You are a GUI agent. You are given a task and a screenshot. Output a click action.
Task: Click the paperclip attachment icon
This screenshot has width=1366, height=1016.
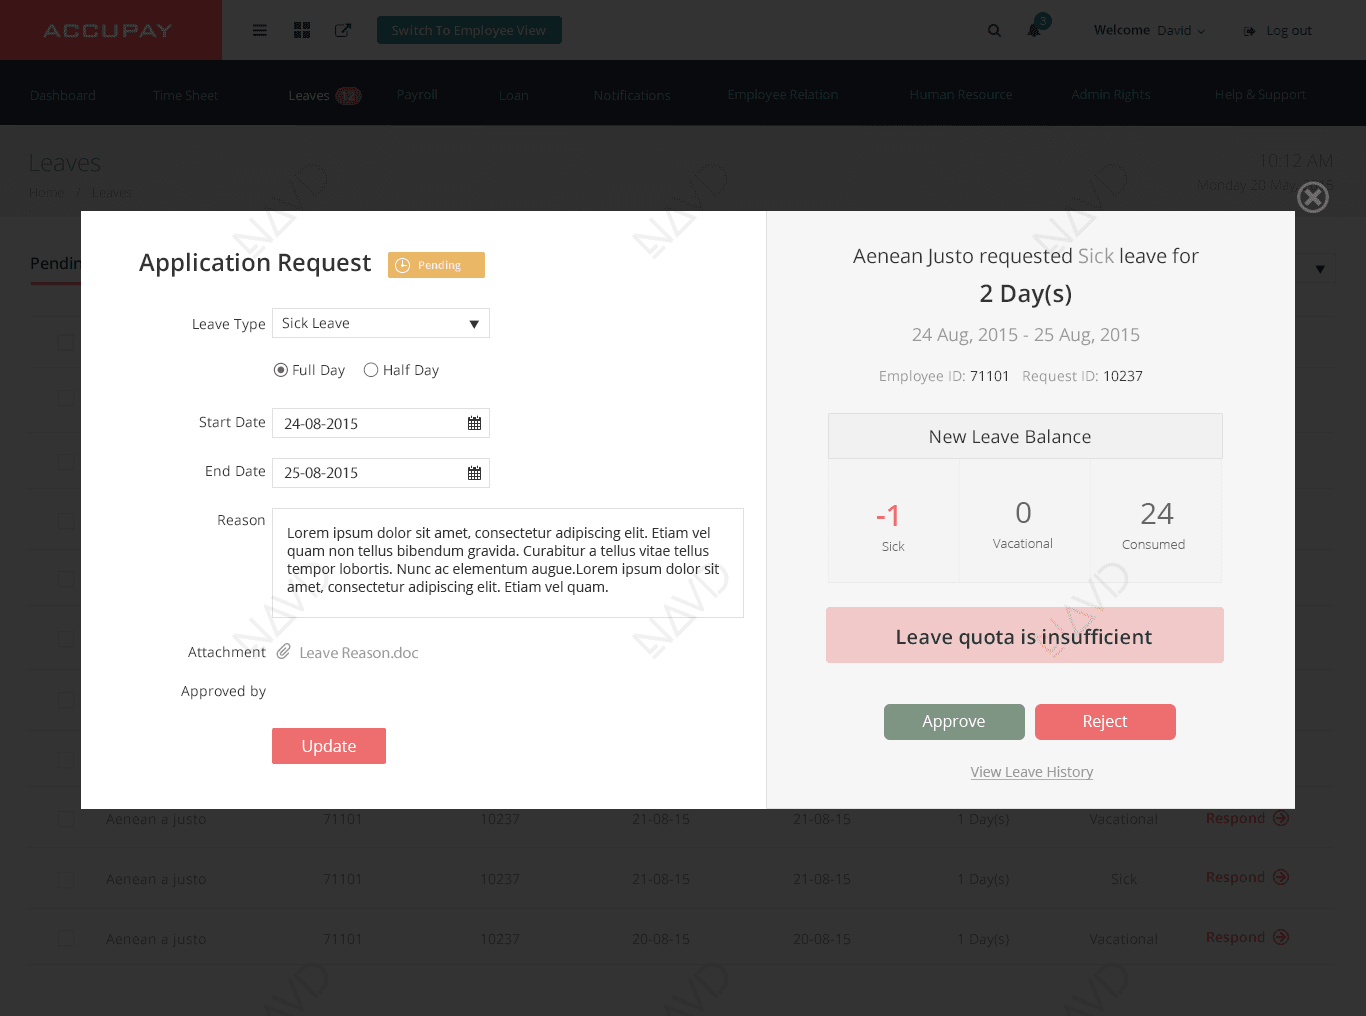pos(284,652)
